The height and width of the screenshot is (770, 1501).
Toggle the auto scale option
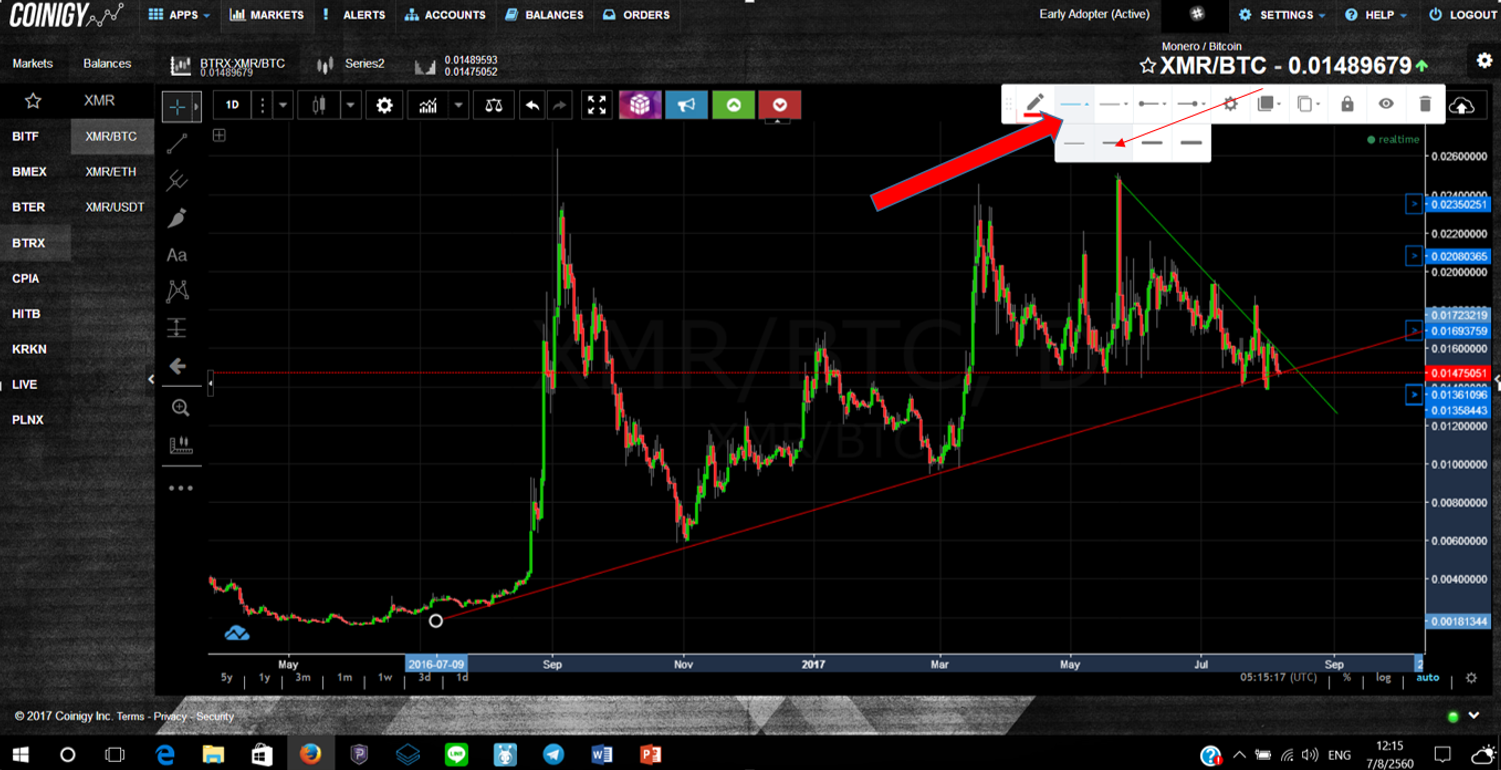pyautogui.click(x=1427, y=677)
